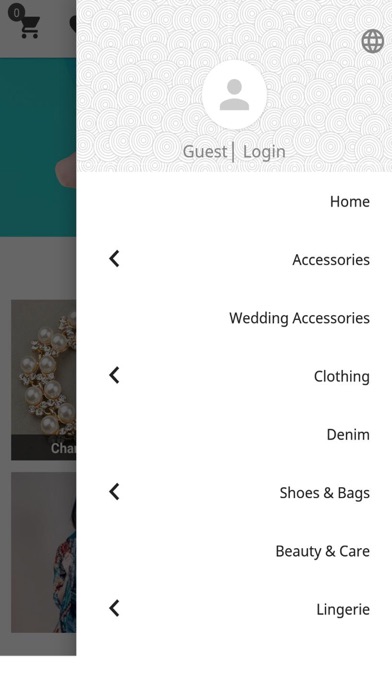Select the Lingerie category

pyautogui.click(x=343, y=610)
